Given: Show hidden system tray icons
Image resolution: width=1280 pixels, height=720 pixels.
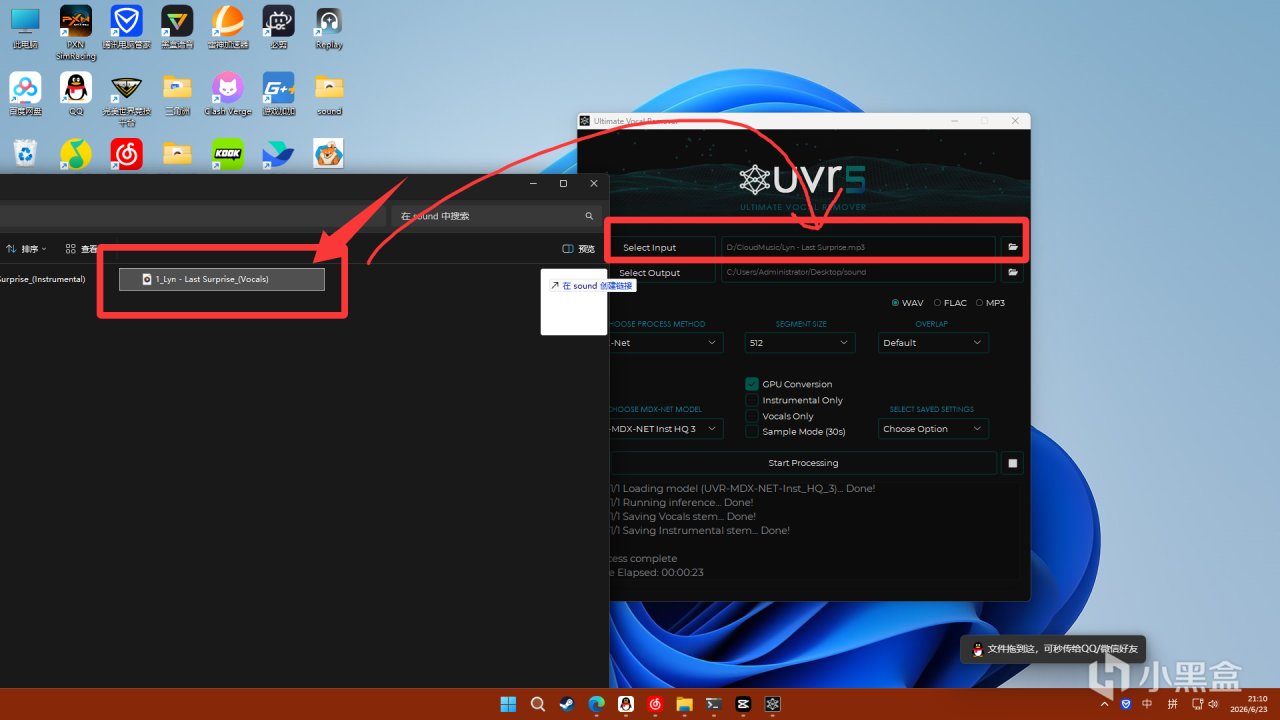Looking at the screenshot, I should click(x=1105, y=704).
